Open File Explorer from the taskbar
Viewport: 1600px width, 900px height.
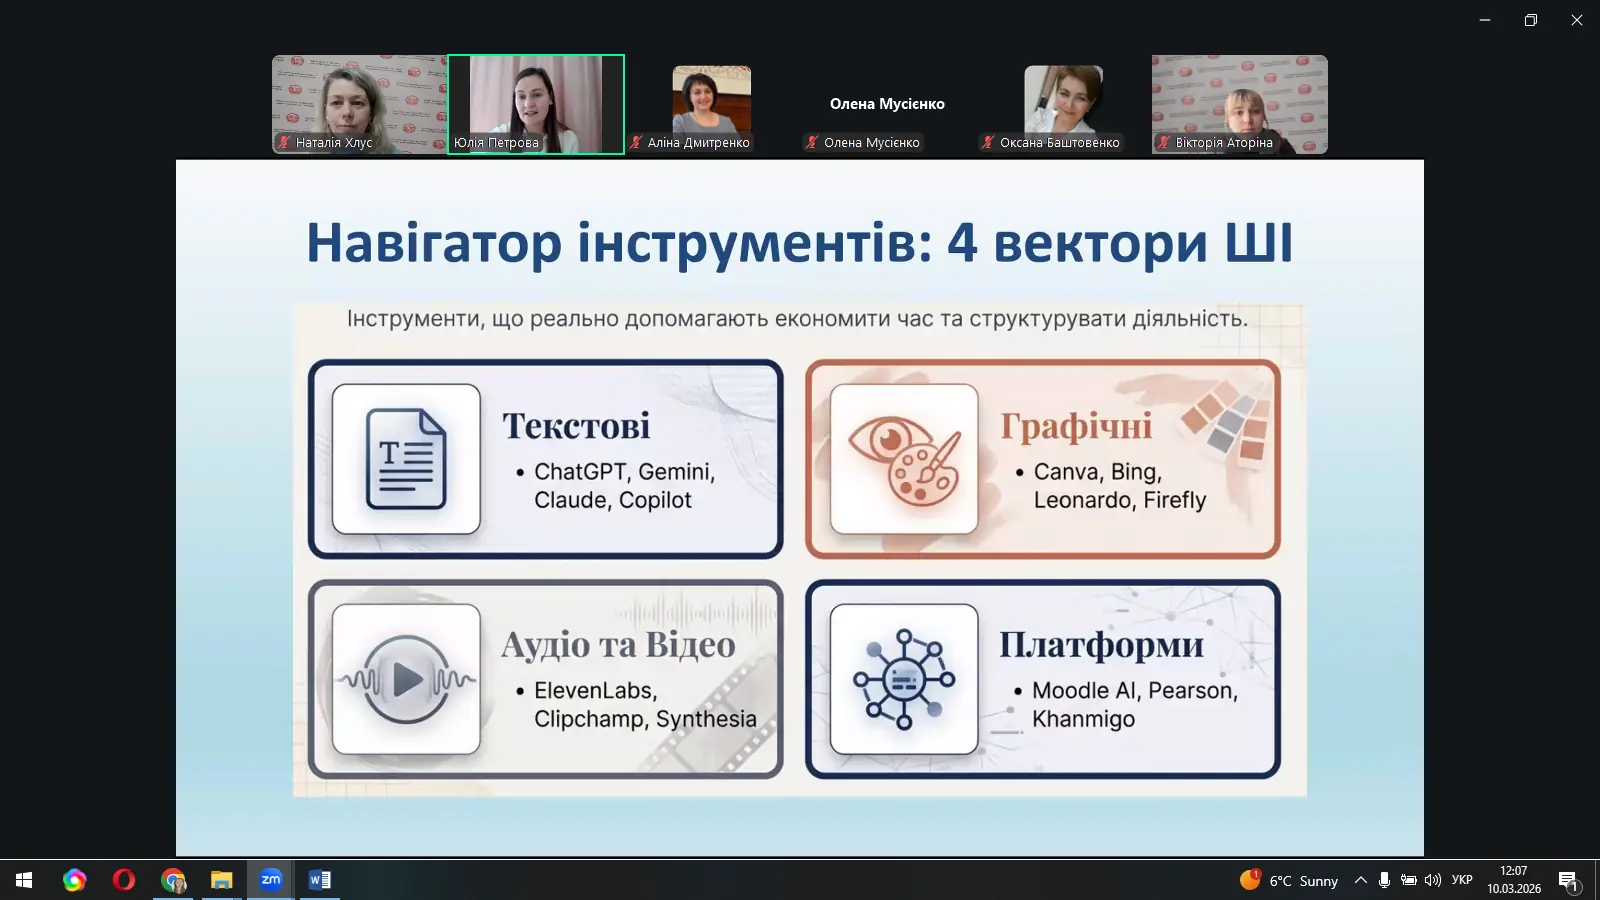222,880
